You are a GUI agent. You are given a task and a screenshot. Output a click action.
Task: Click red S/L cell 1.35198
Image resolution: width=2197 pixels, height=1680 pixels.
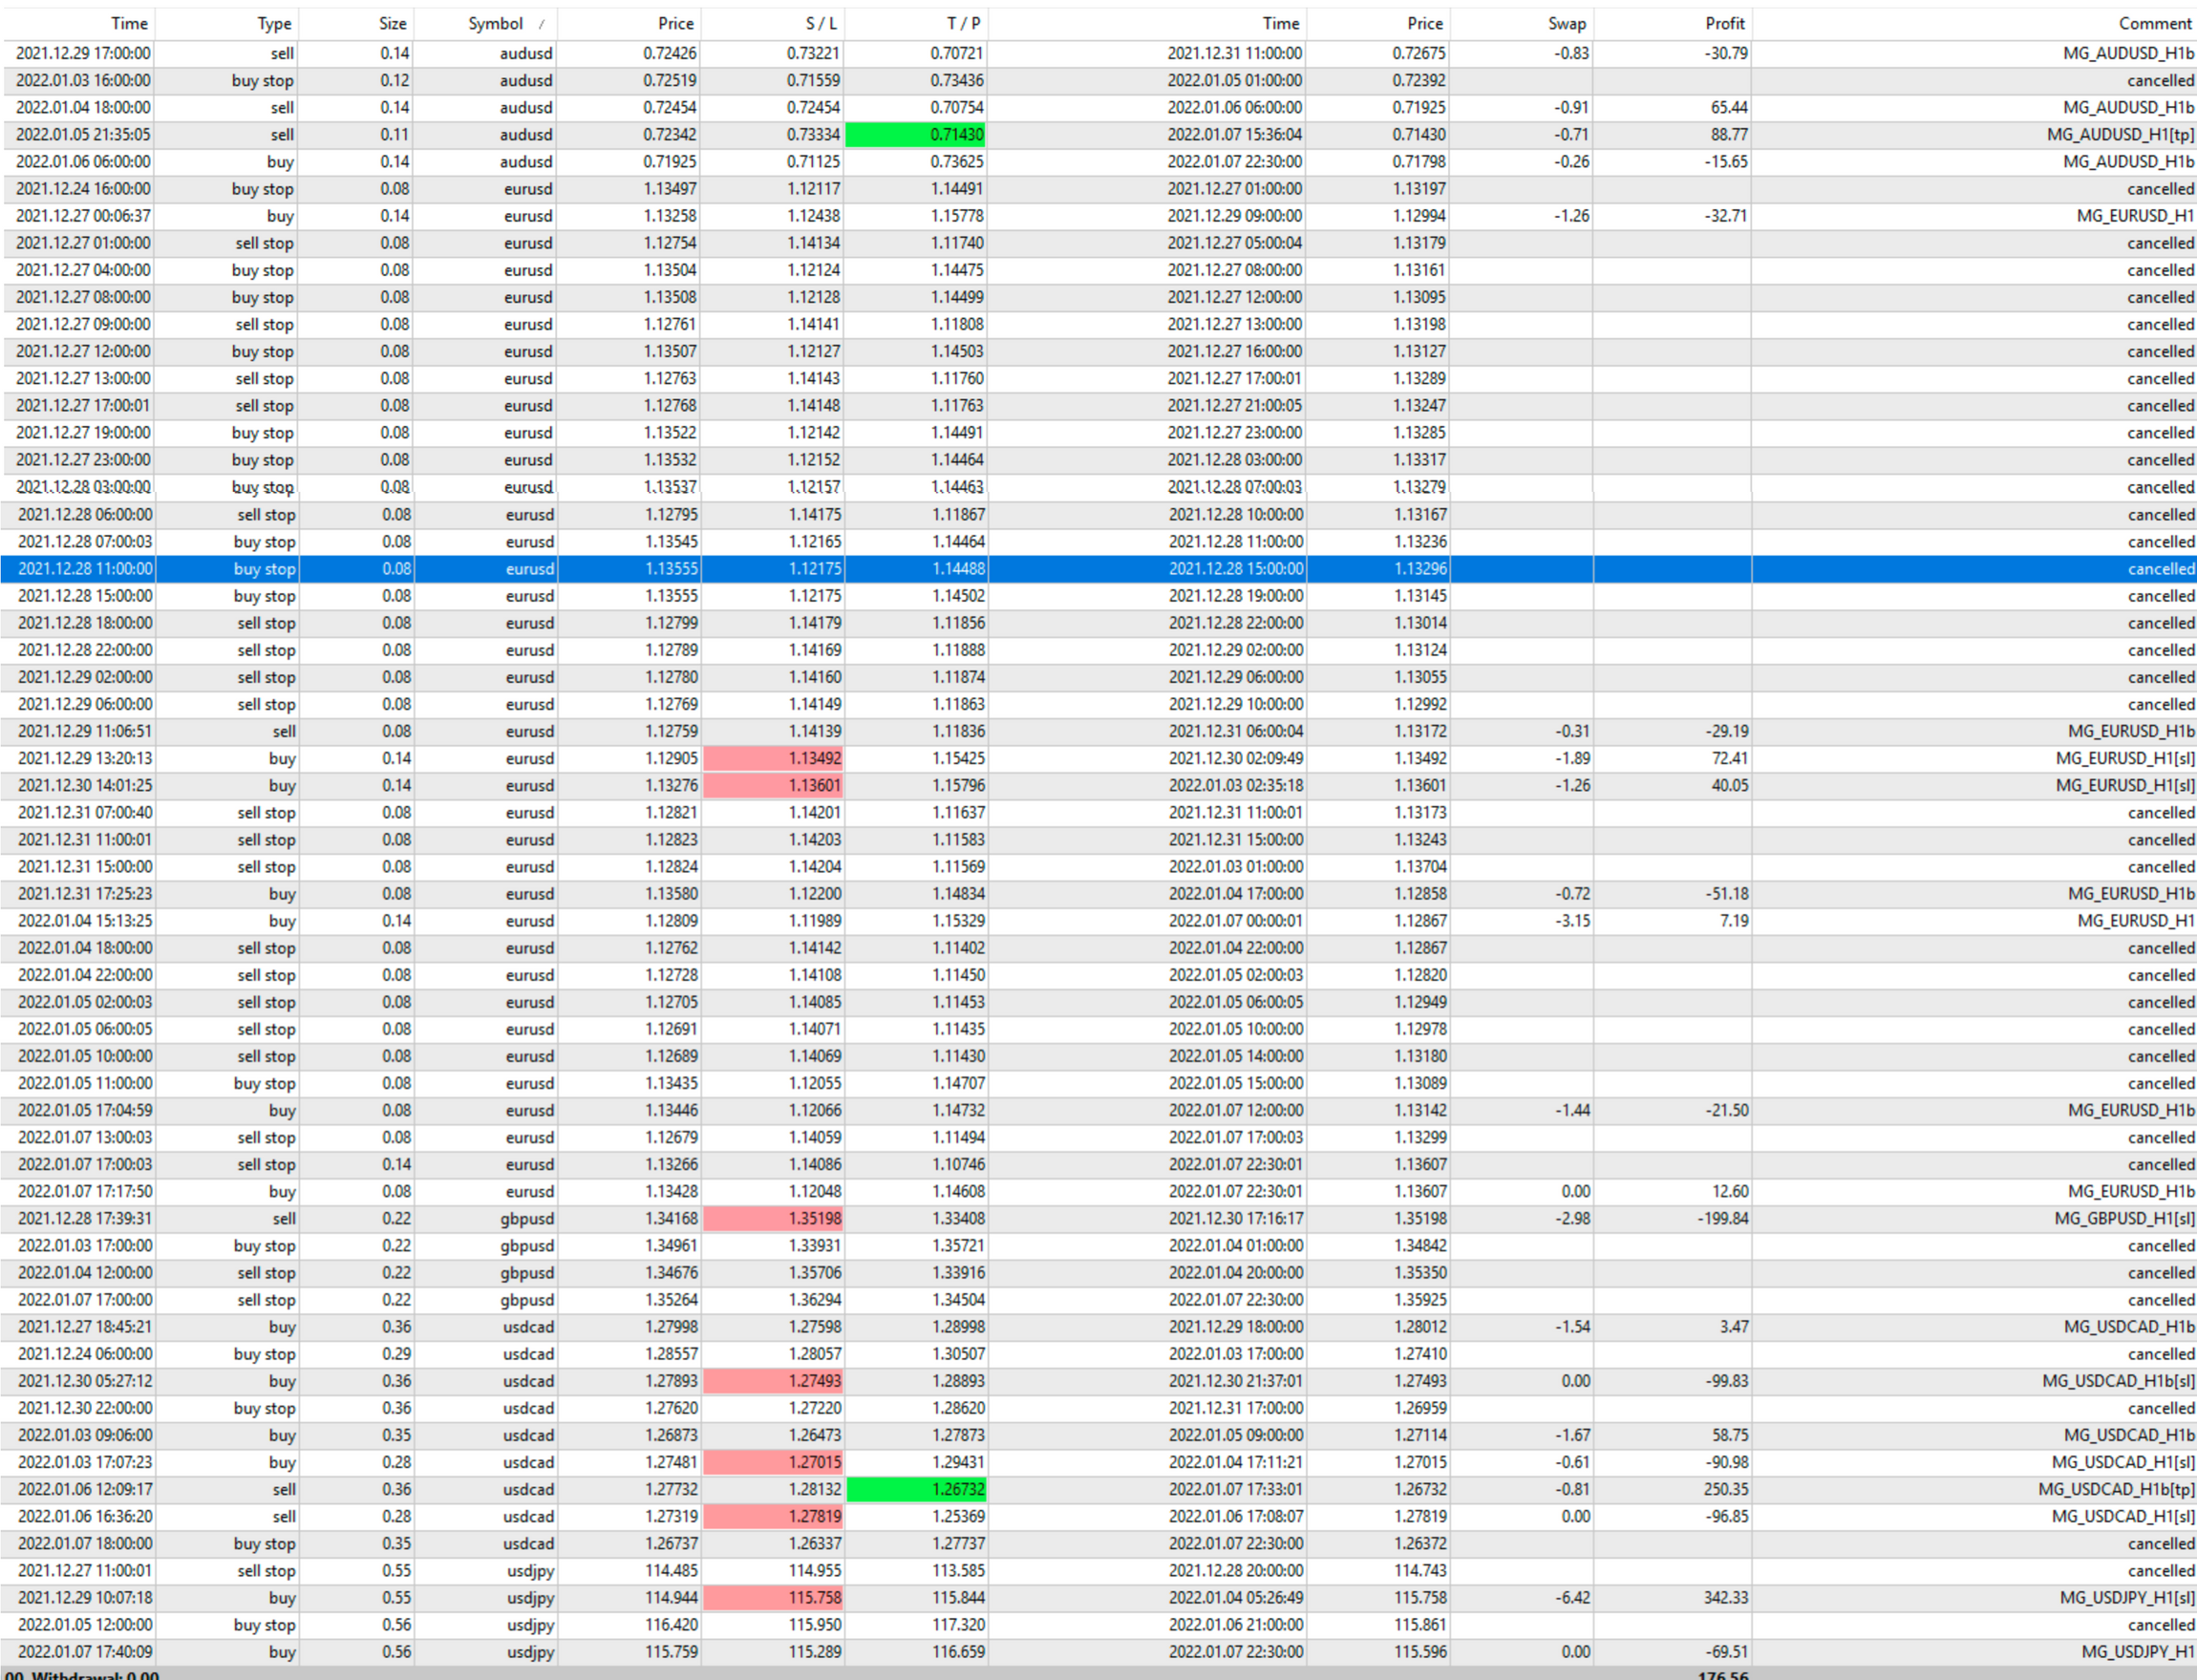pyautogui.click(x=773, y=1219)
